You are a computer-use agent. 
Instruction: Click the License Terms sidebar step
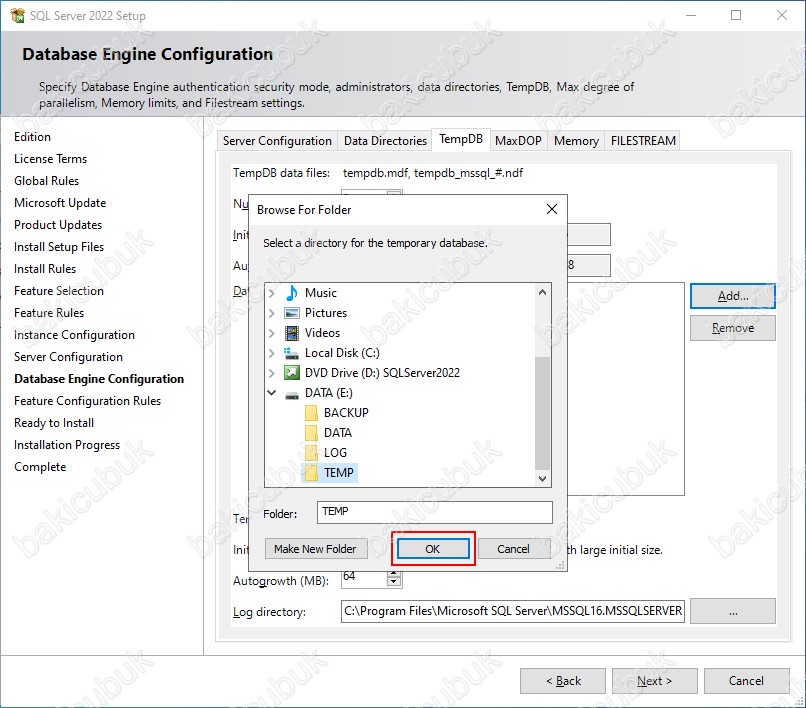tap(50, 159)
